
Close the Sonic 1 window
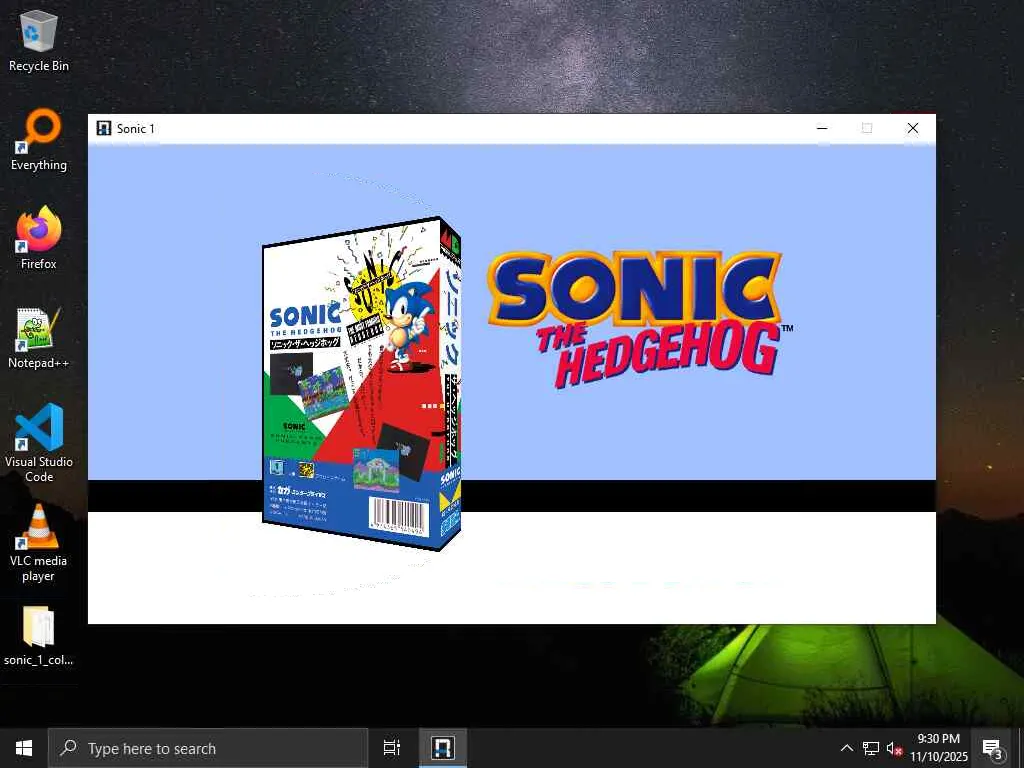tap(913, 128)
